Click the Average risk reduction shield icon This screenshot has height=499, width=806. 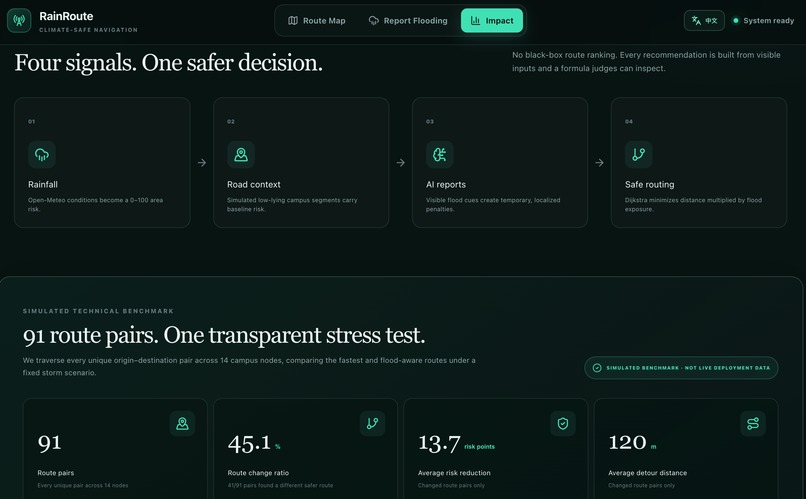563,423
